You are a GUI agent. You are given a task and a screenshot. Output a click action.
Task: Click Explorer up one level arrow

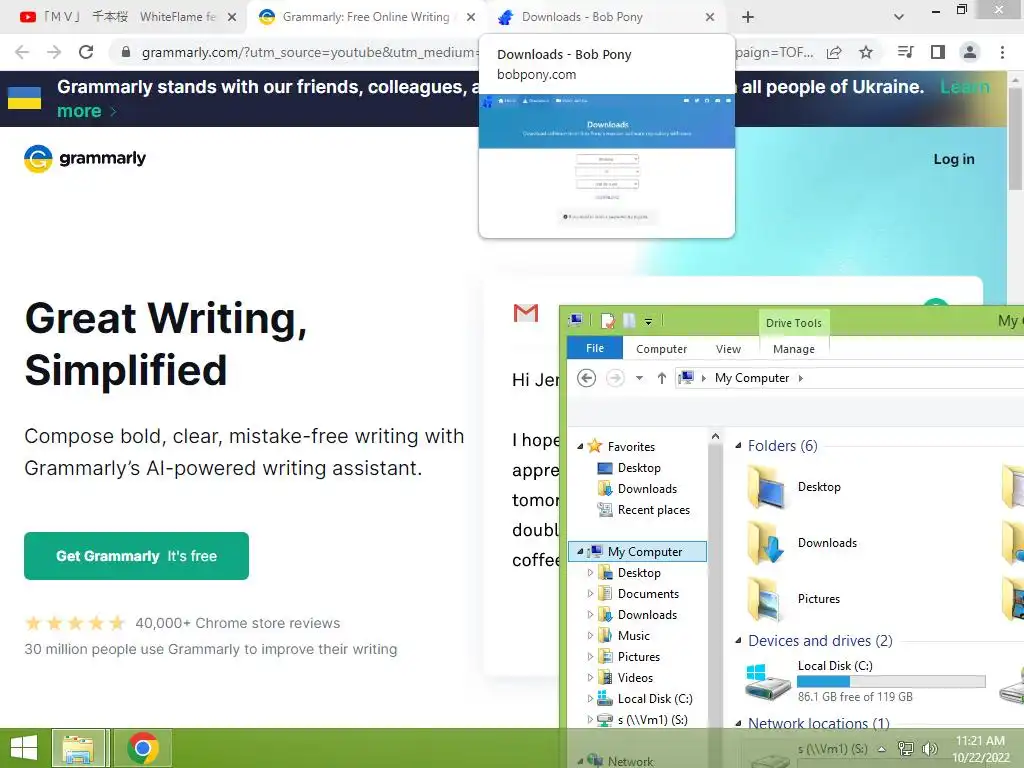[662, 378]
